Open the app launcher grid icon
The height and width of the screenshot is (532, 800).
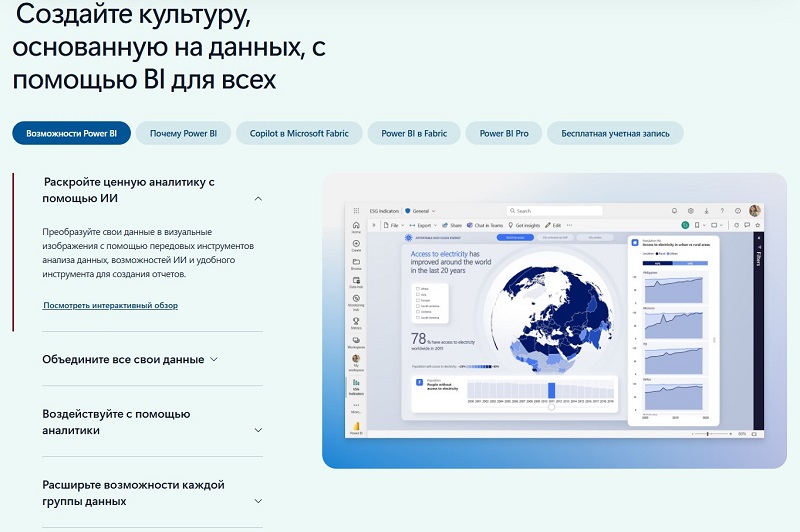tap(356, 211)
